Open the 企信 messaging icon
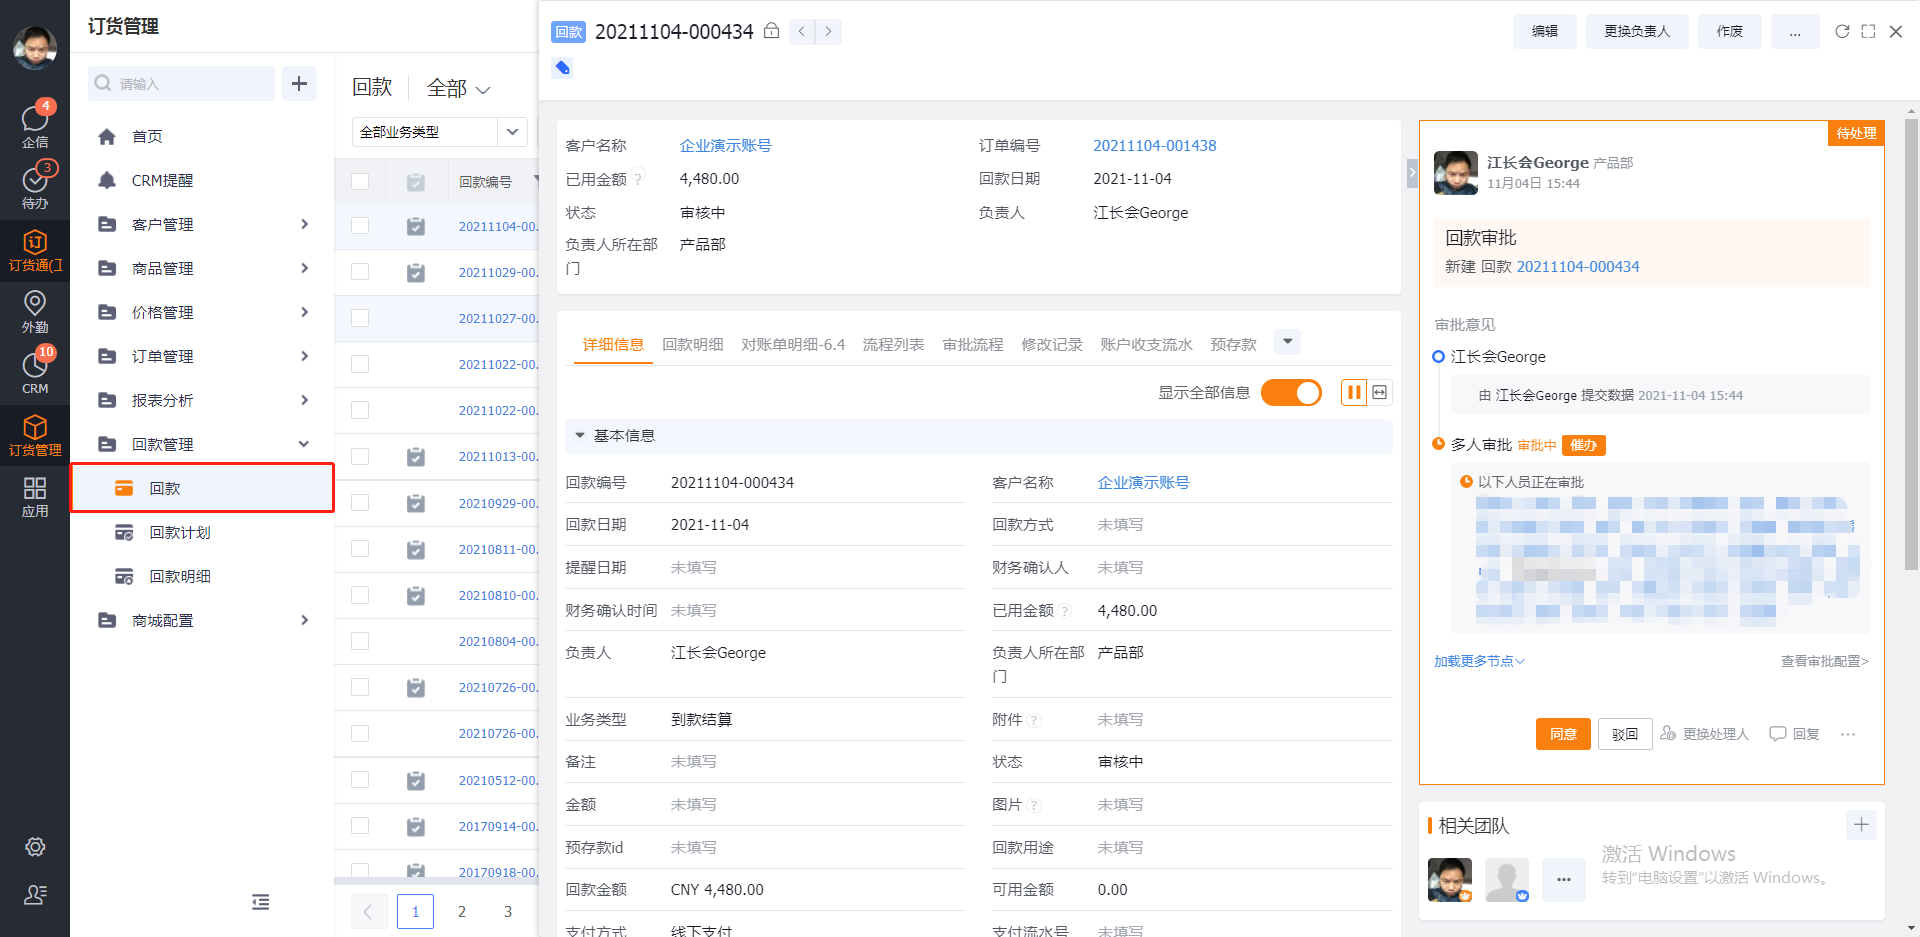This screenshot has width=1920, height=937. pos(35,125)
